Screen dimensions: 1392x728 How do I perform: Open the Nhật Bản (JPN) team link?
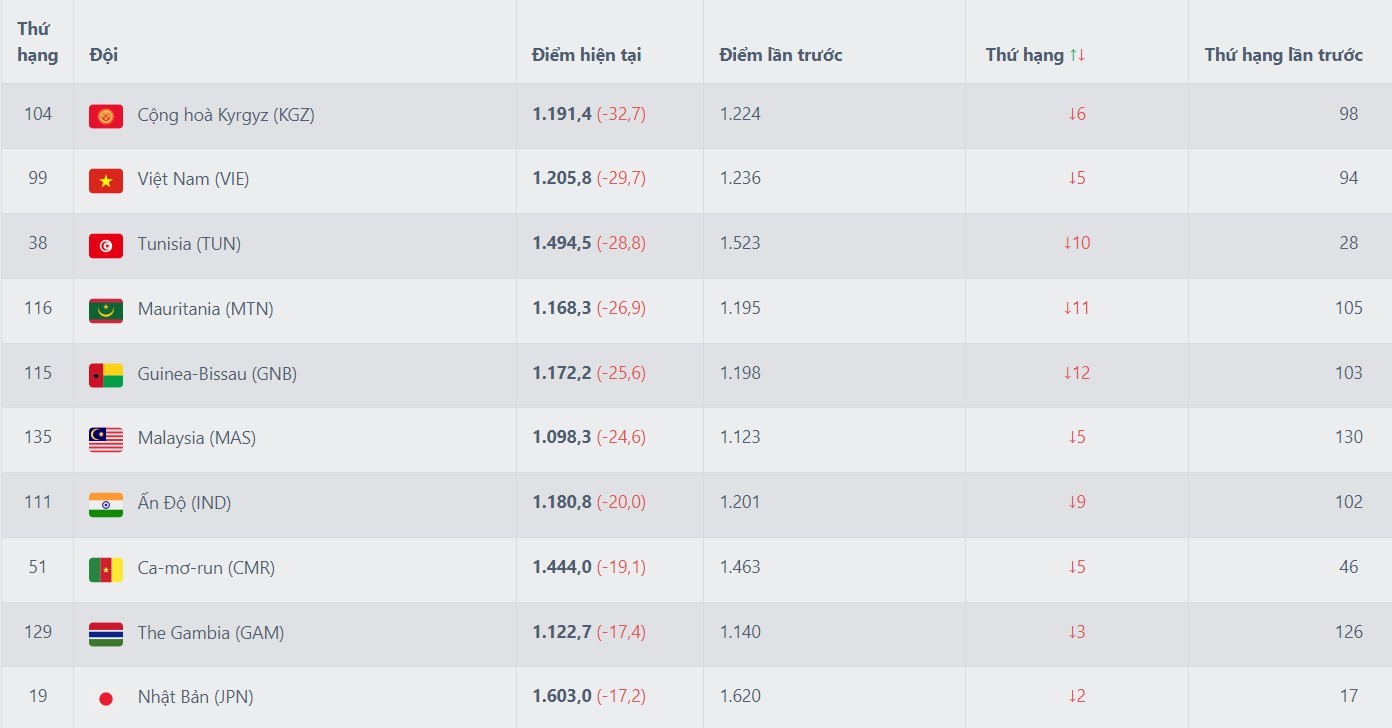pyautogui.click(x=196, y=697)
